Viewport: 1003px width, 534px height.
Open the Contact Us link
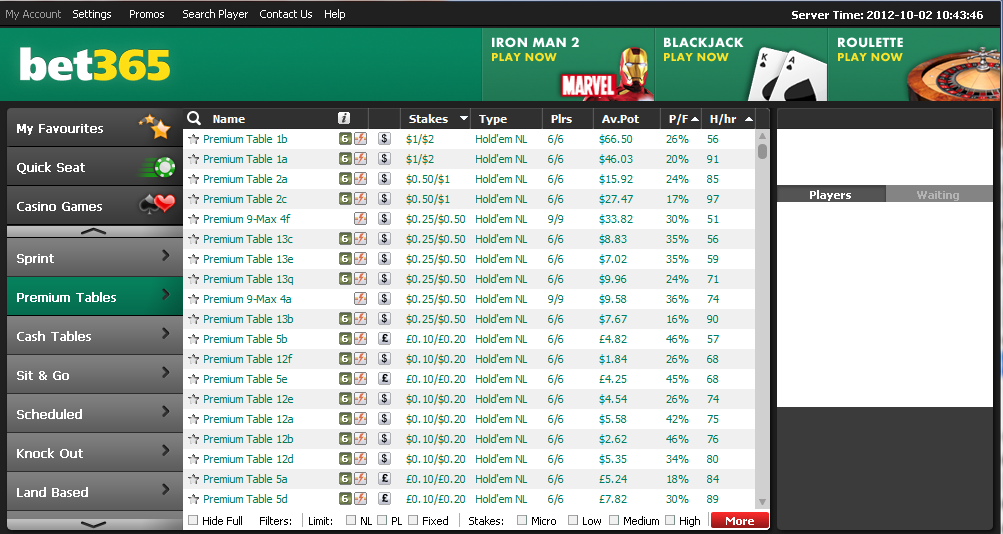coord(286,14)
